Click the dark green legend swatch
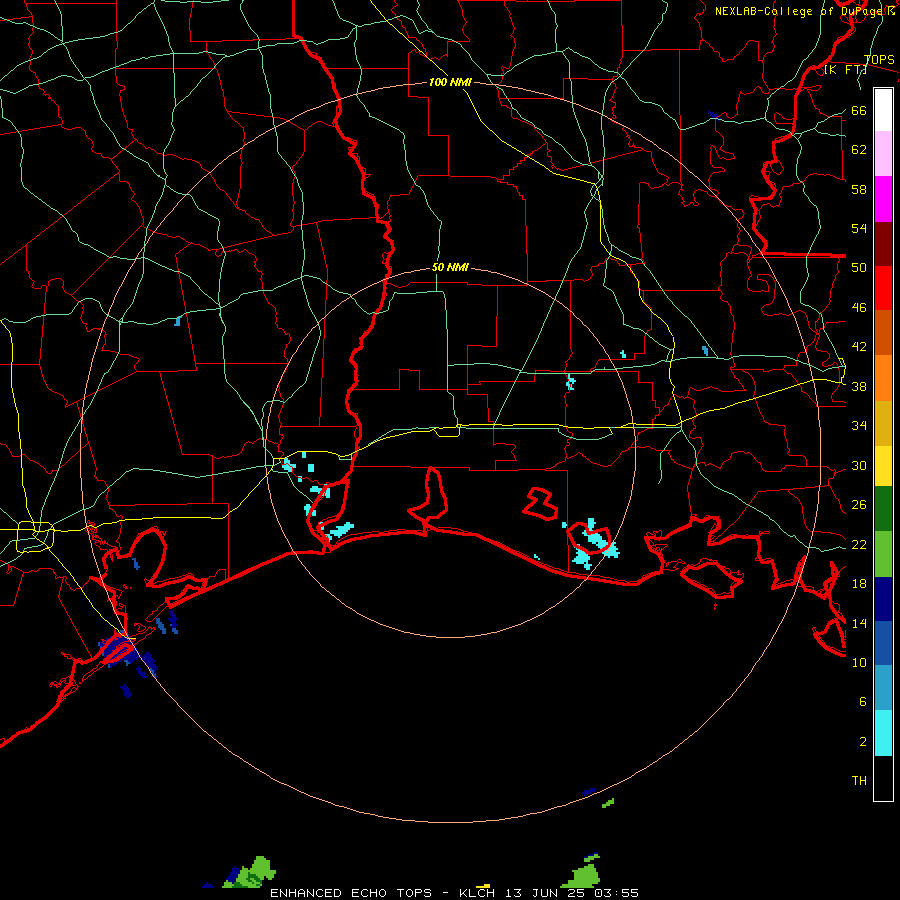Screen dimensions: 900x900 click(x=883, y=509)
